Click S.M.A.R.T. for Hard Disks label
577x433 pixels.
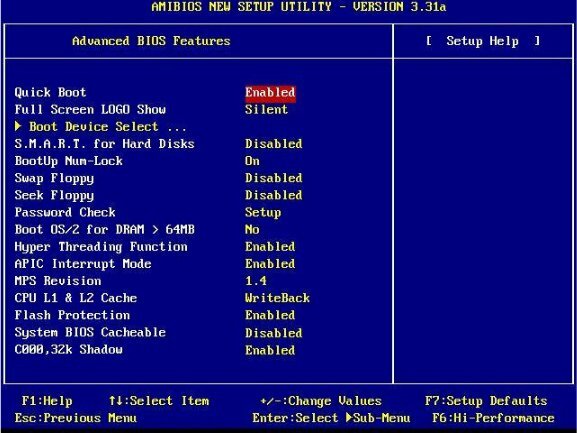pos(105,143)
